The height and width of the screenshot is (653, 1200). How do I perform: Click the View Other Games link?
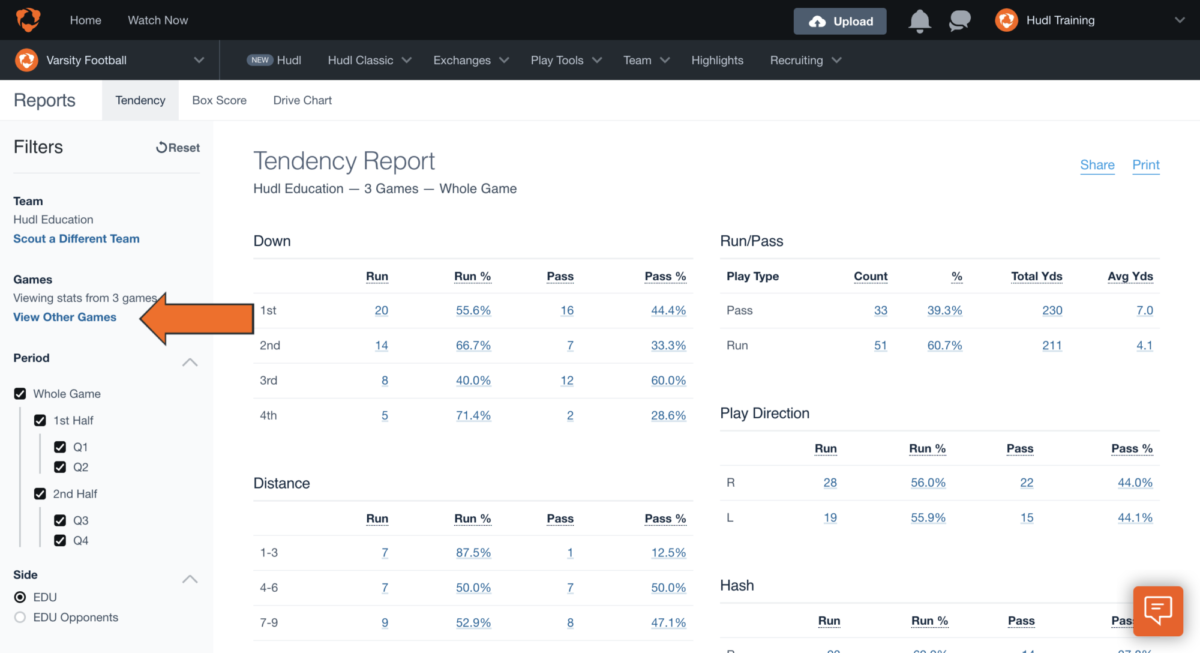pos(65,317)
